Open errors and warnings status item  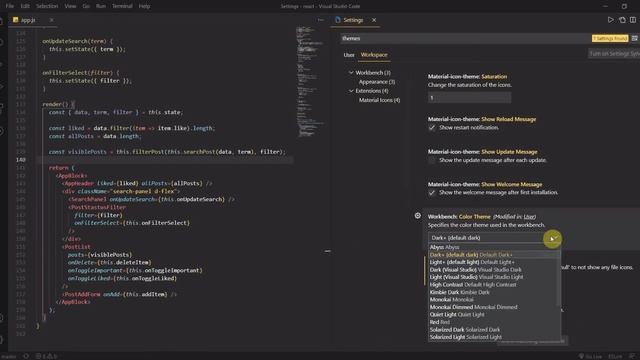[x=46, y=356]
